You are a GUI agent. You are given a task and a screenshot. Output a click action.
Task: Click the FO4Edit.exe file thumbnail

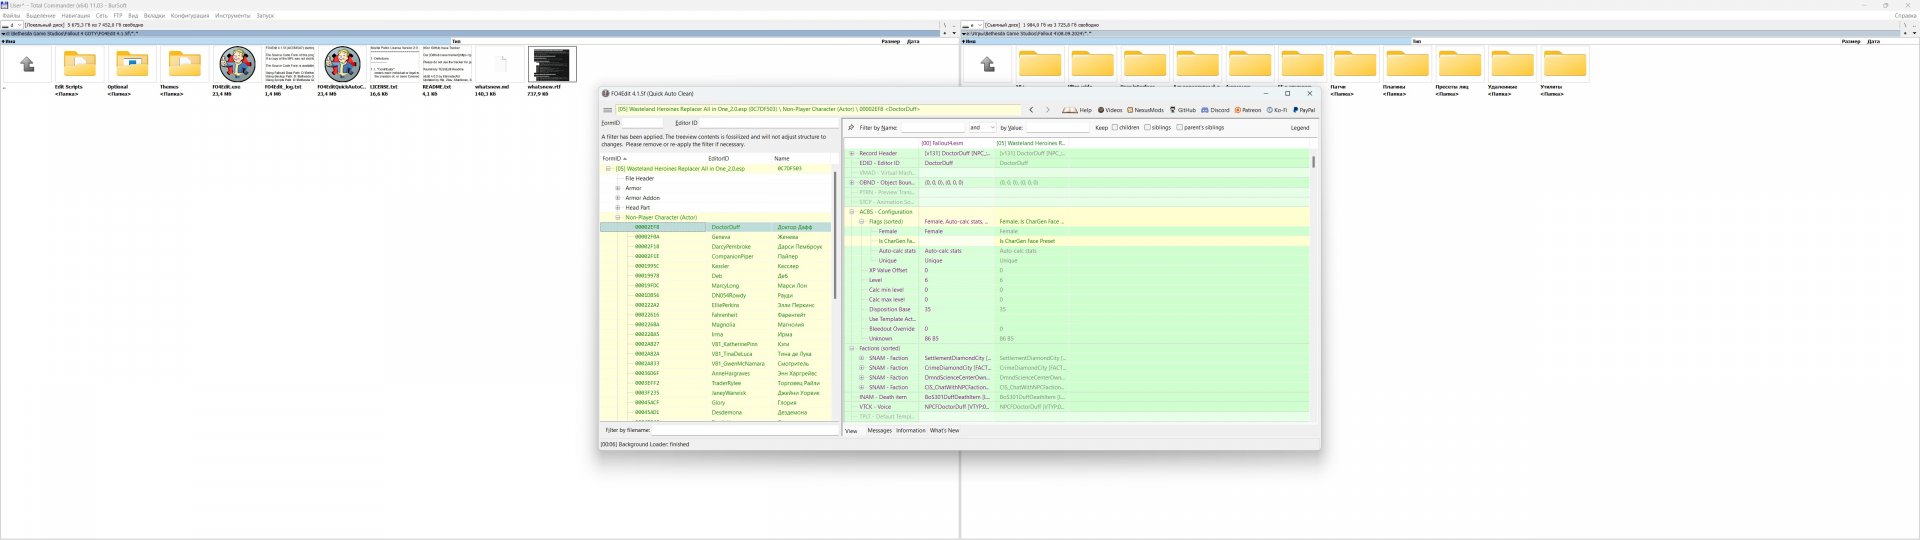pyautogui.click(x=237, y=65)
